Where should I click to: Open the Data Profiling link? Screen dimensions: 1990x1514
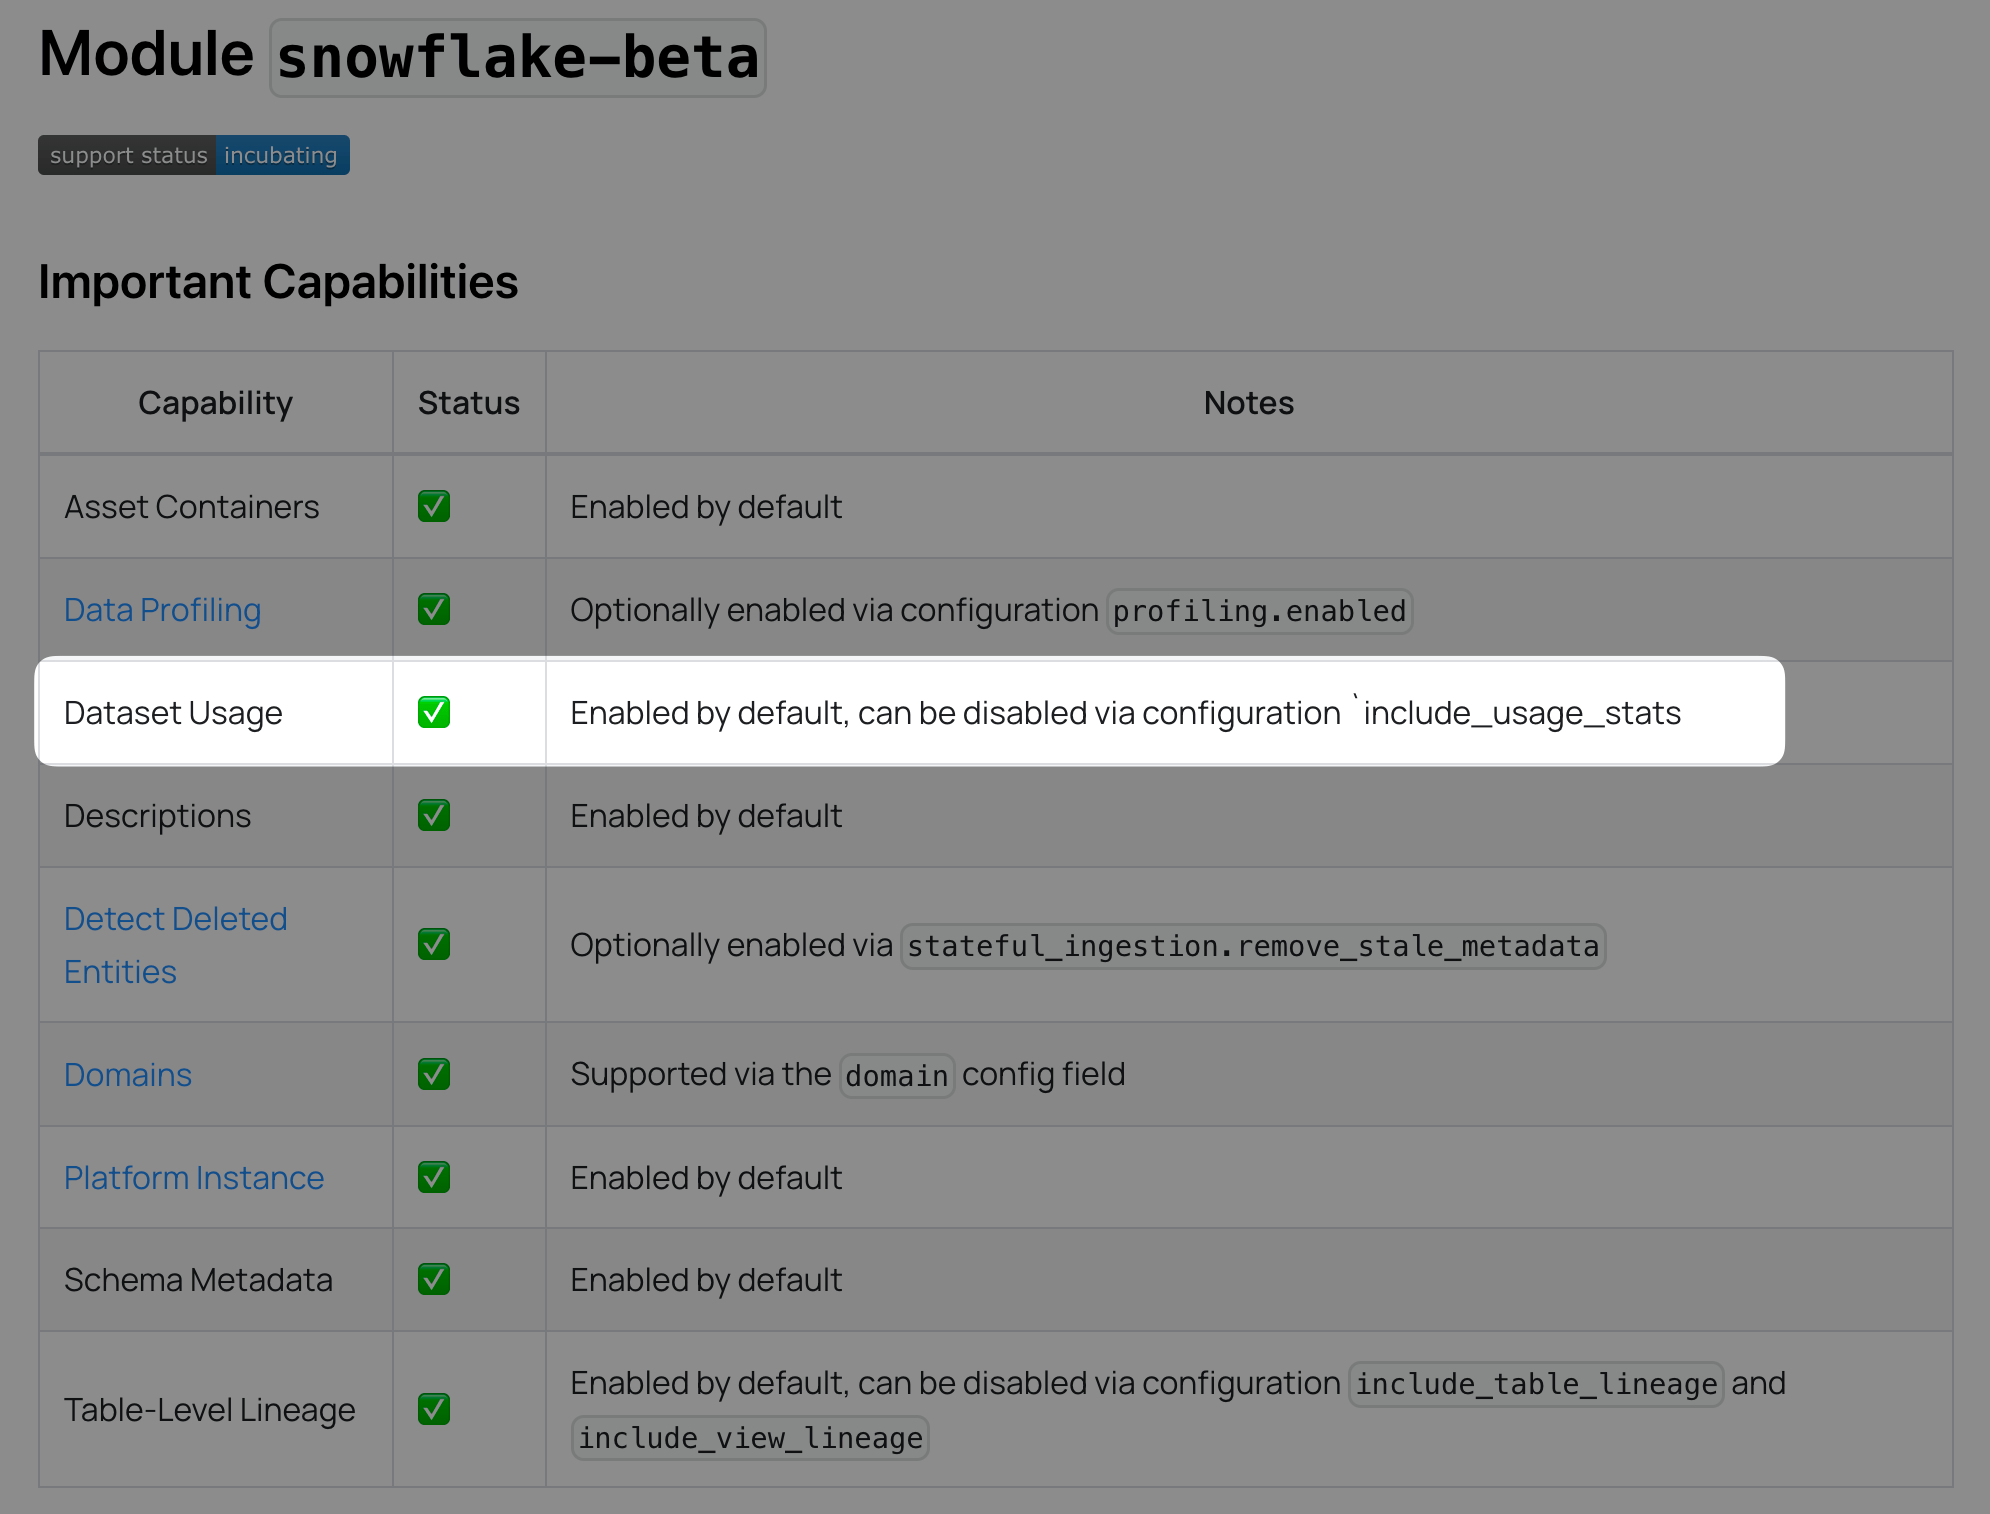162,609
